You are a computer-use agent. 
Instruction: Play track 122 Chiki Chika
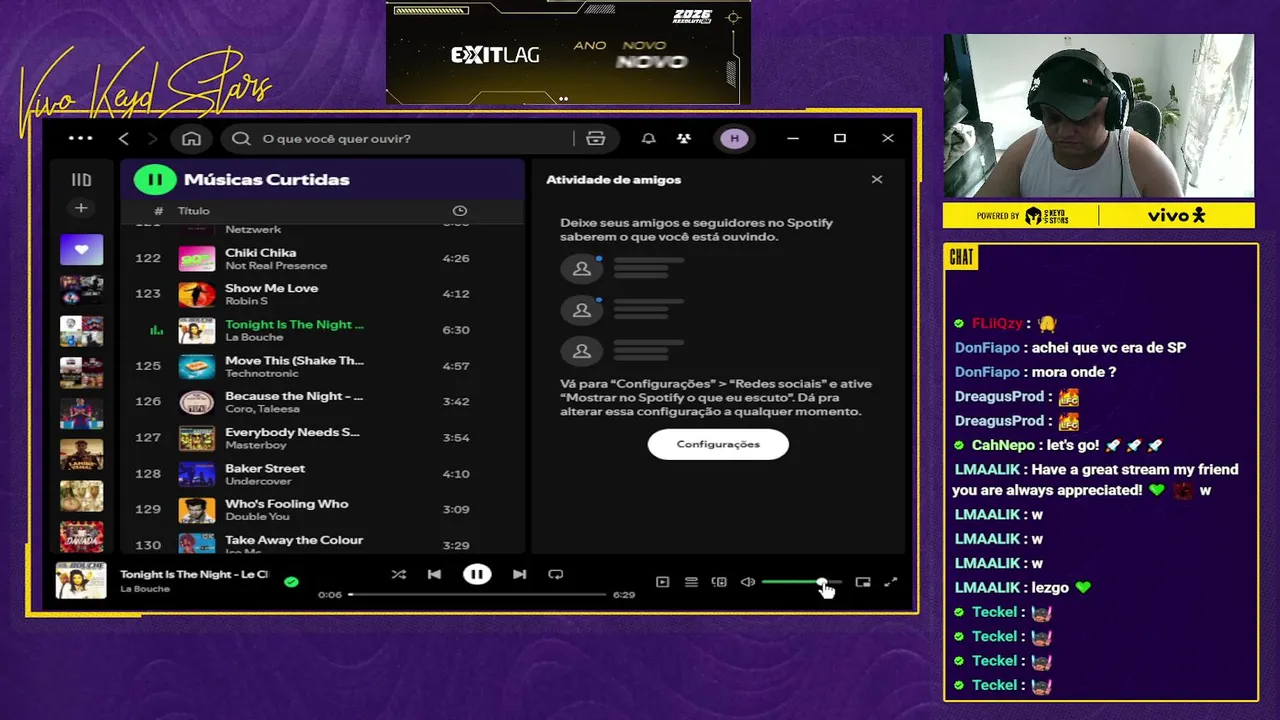(322, 258)
